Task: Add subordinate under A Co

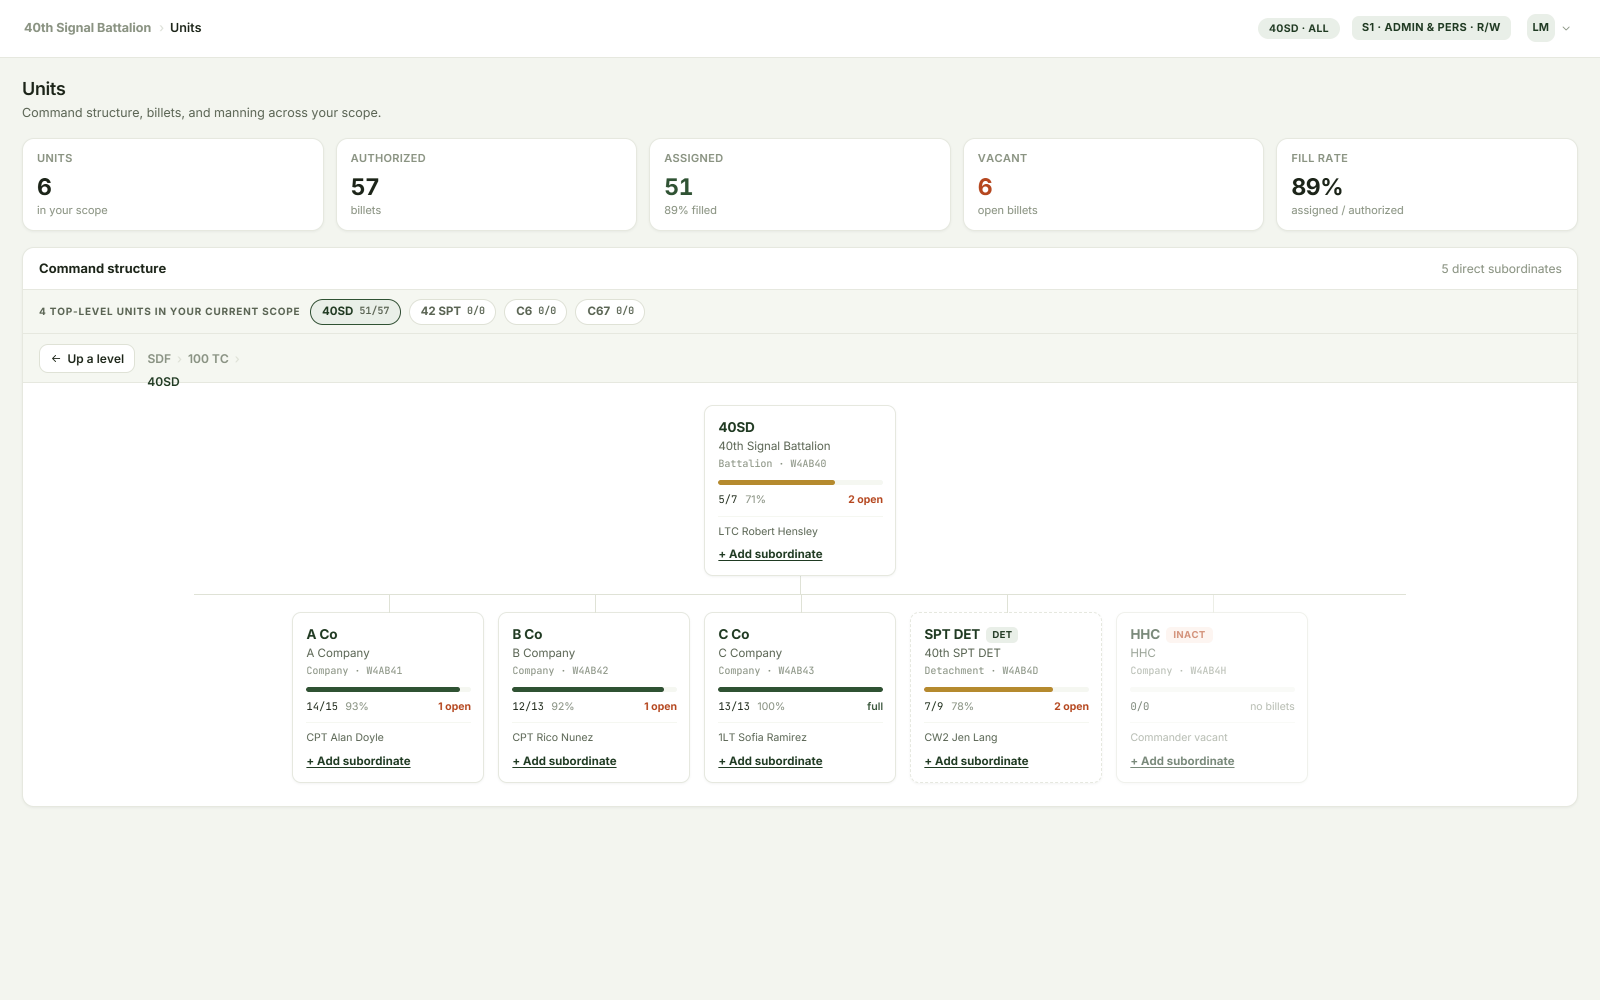Action: click(x=358, y=761)
